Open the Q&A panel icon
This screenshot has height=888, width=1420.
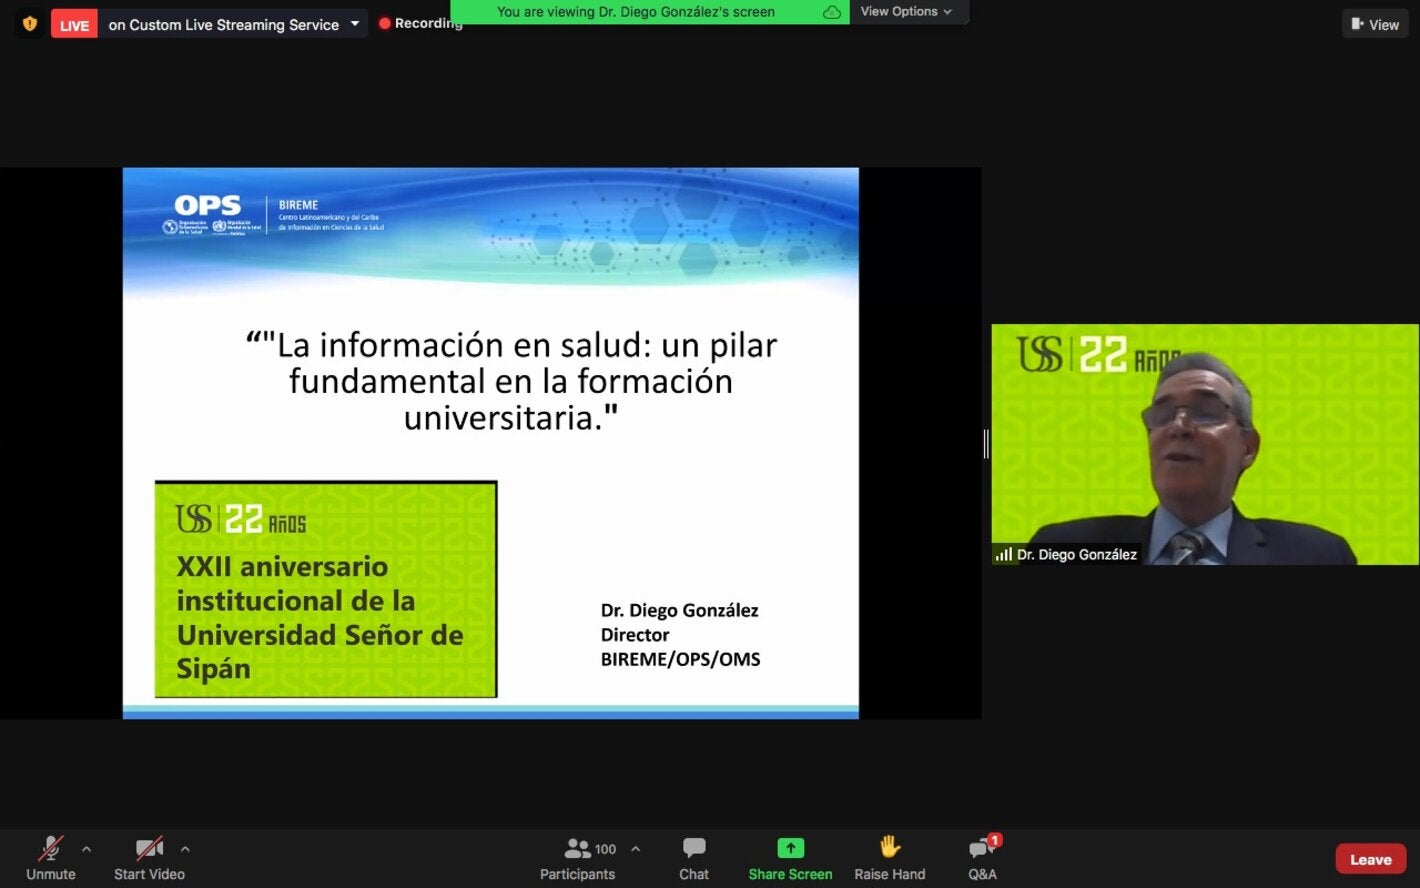click(979, 848)
